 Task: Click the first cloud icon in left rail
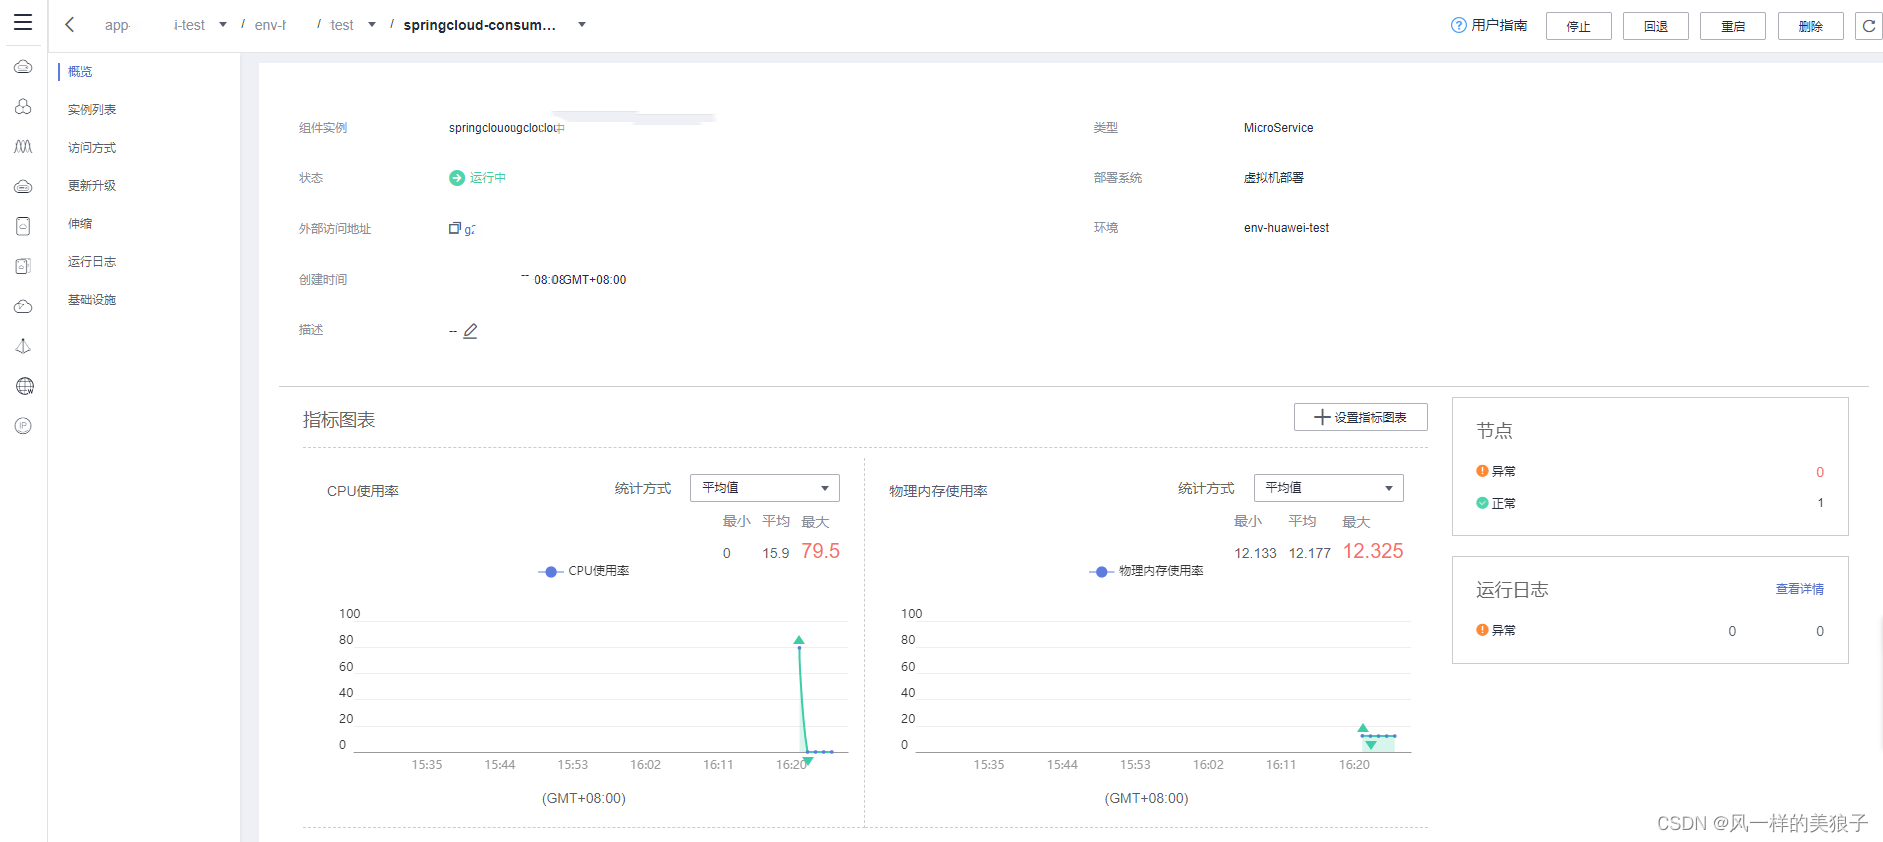click(x=23, y=66)
